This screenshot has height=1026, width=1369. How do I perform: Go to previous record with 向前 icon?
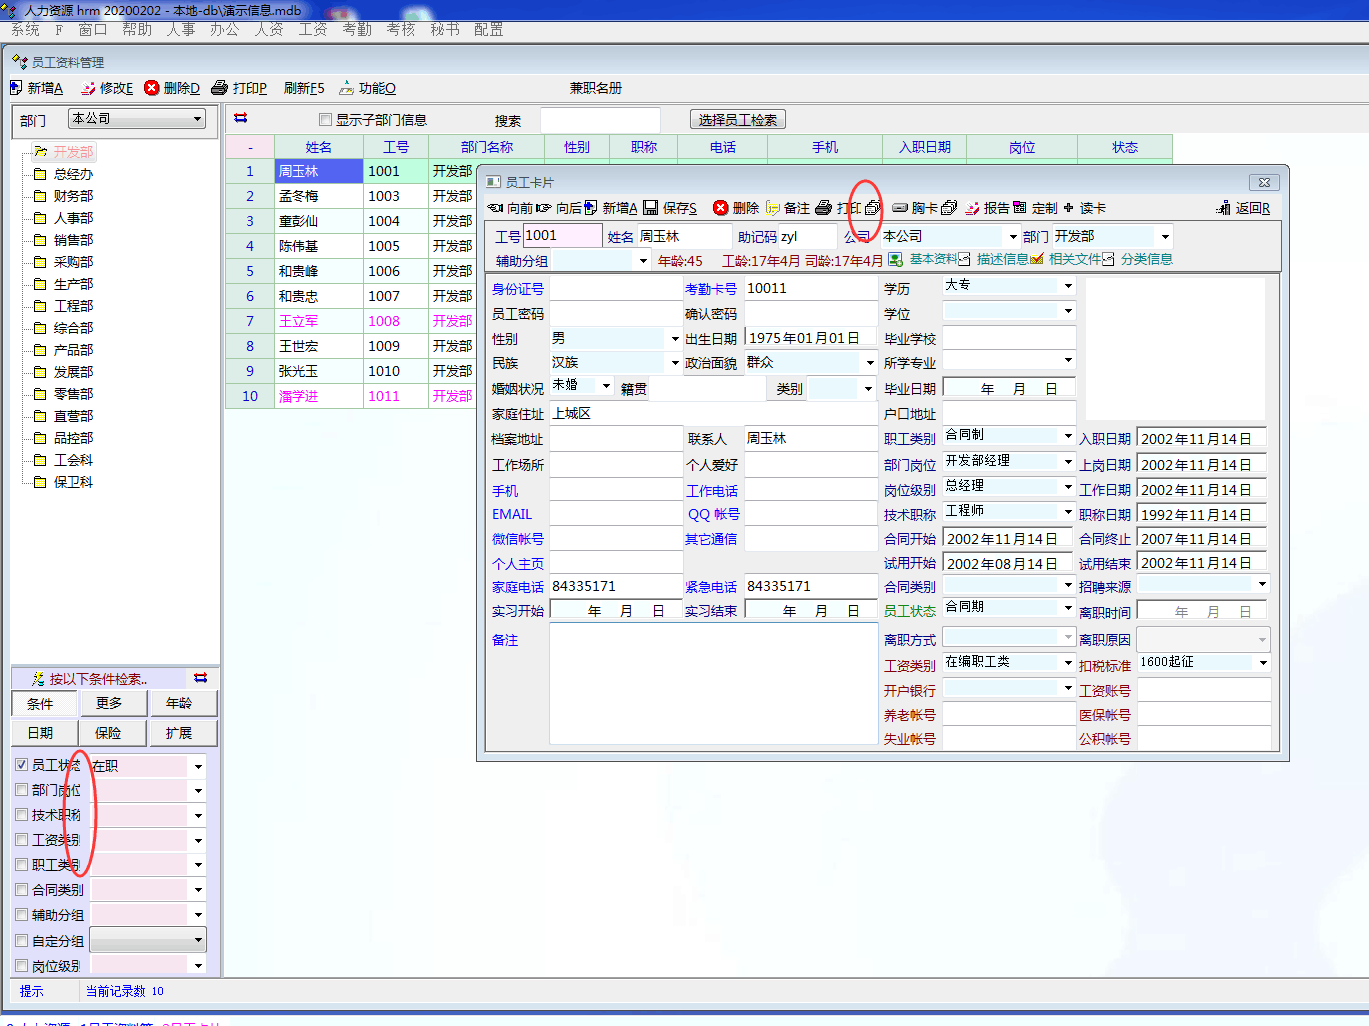point(495,208)
